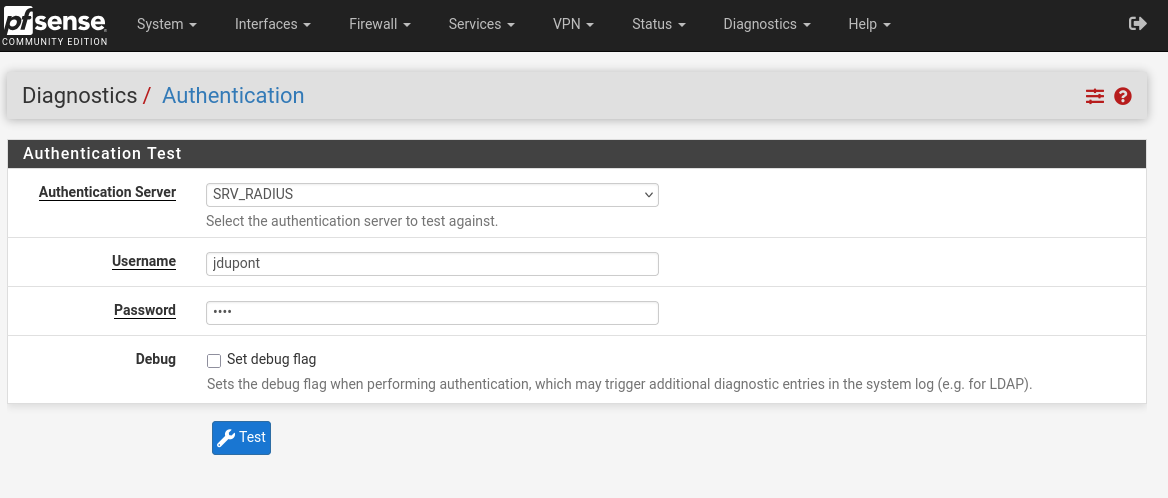Expand the VPN menu

(573, 24)
